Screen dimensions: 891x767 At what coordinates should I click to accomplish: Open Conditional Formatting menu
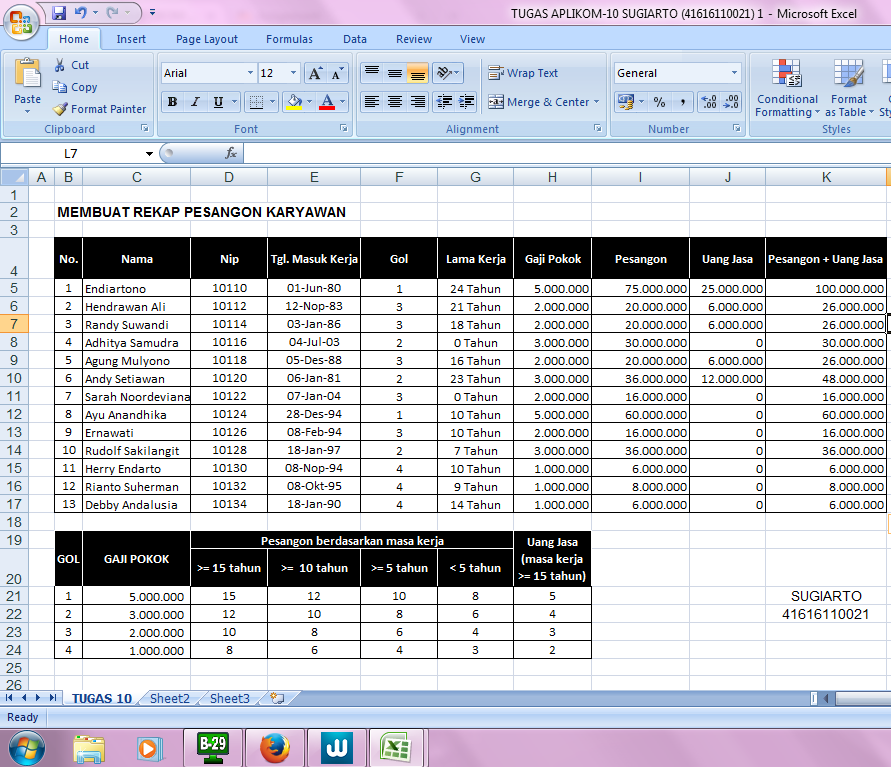pyautogui.click(x=787, y=88)
